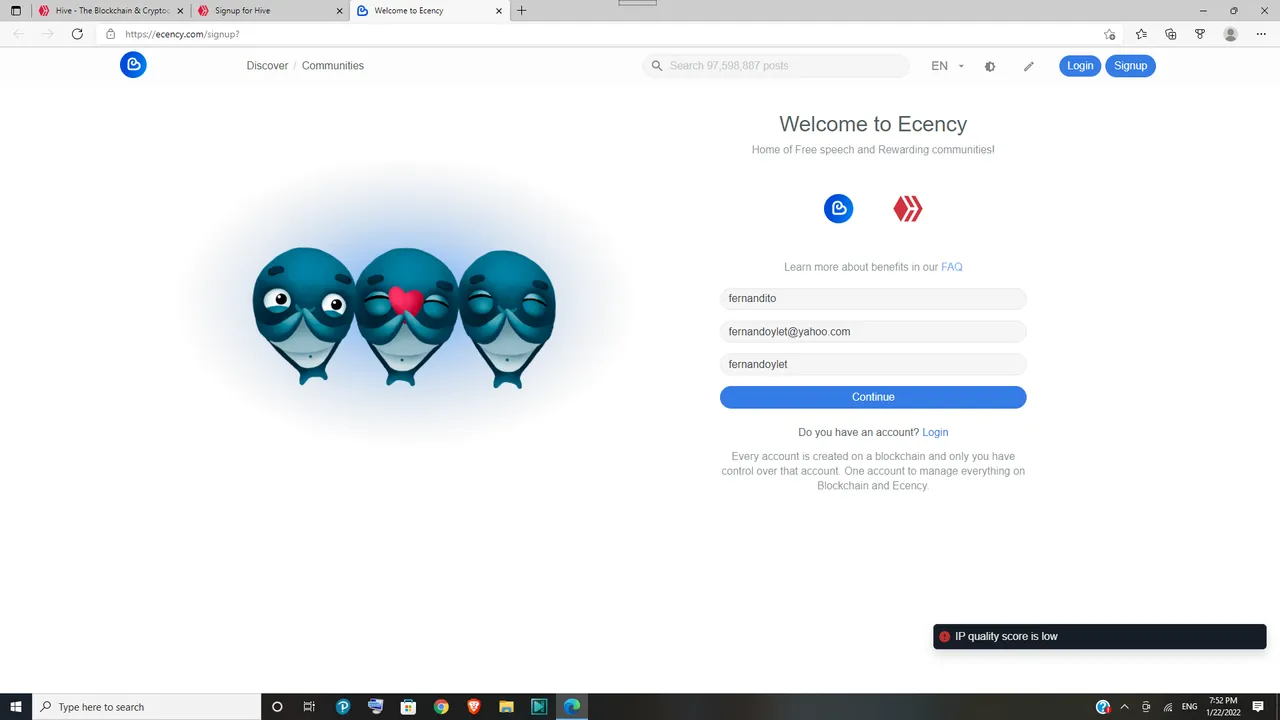Click the header Login button
This screenshot has width=1280, height=720.
tap(1080, 66)
